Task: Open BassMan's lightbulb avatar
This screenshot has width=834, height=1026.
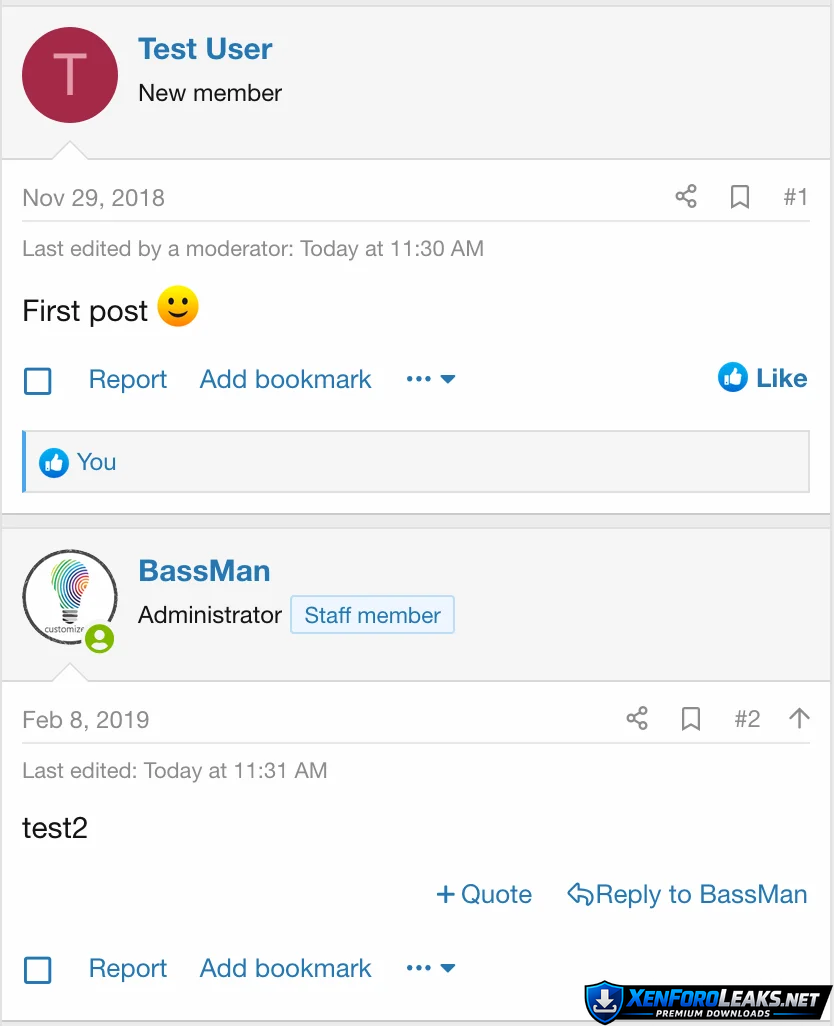Action: (x=69, y=597)
